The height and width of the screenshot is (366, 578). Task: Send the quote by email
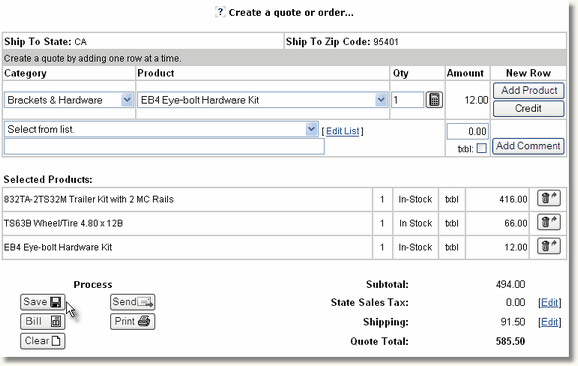pyautogui.click(x=133, y=302)
